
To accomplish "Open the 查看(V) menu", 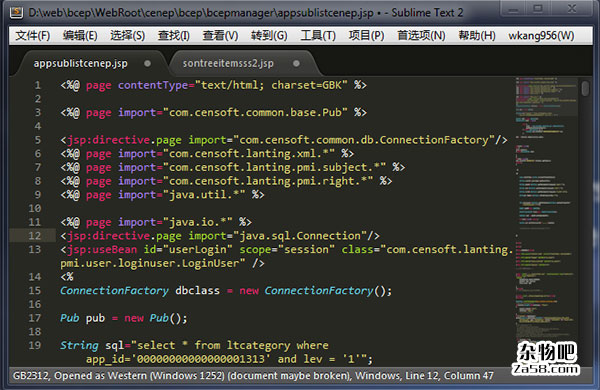I will coord(220,36).
